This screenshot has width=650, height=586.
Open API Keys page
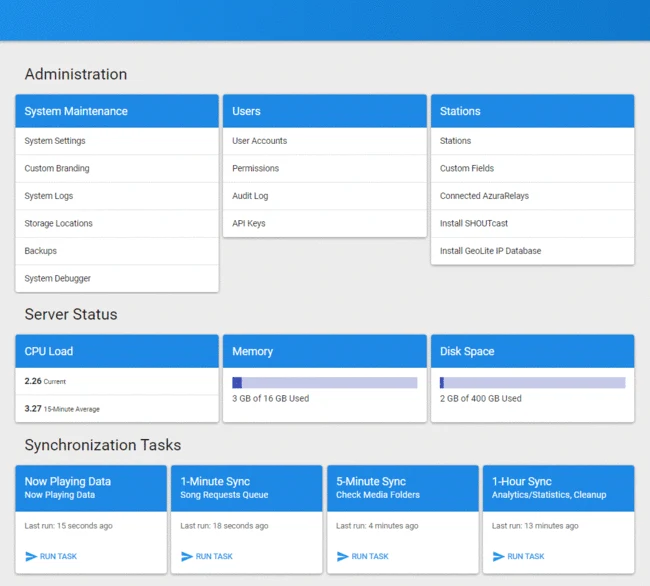(x=325, y=223)
